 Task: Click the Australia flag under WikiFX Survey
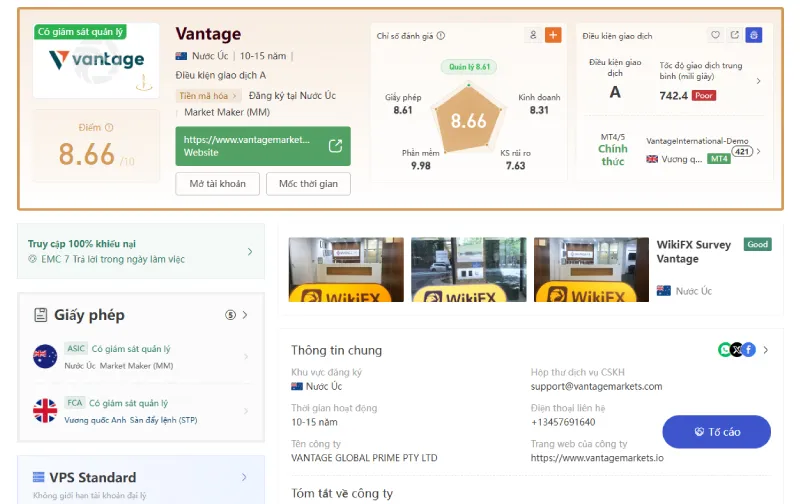pos(663,291)
